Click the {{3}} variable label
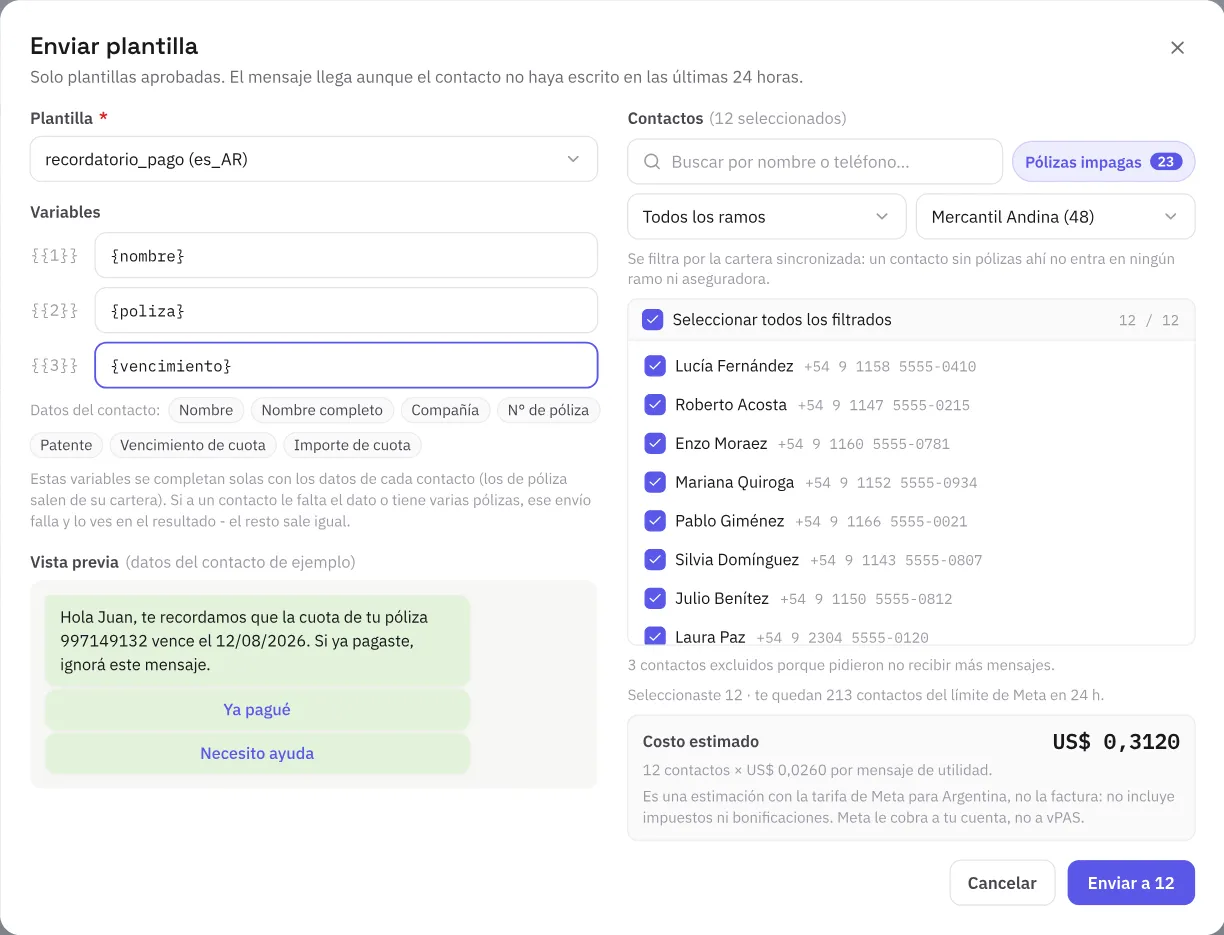 point(54,366)
